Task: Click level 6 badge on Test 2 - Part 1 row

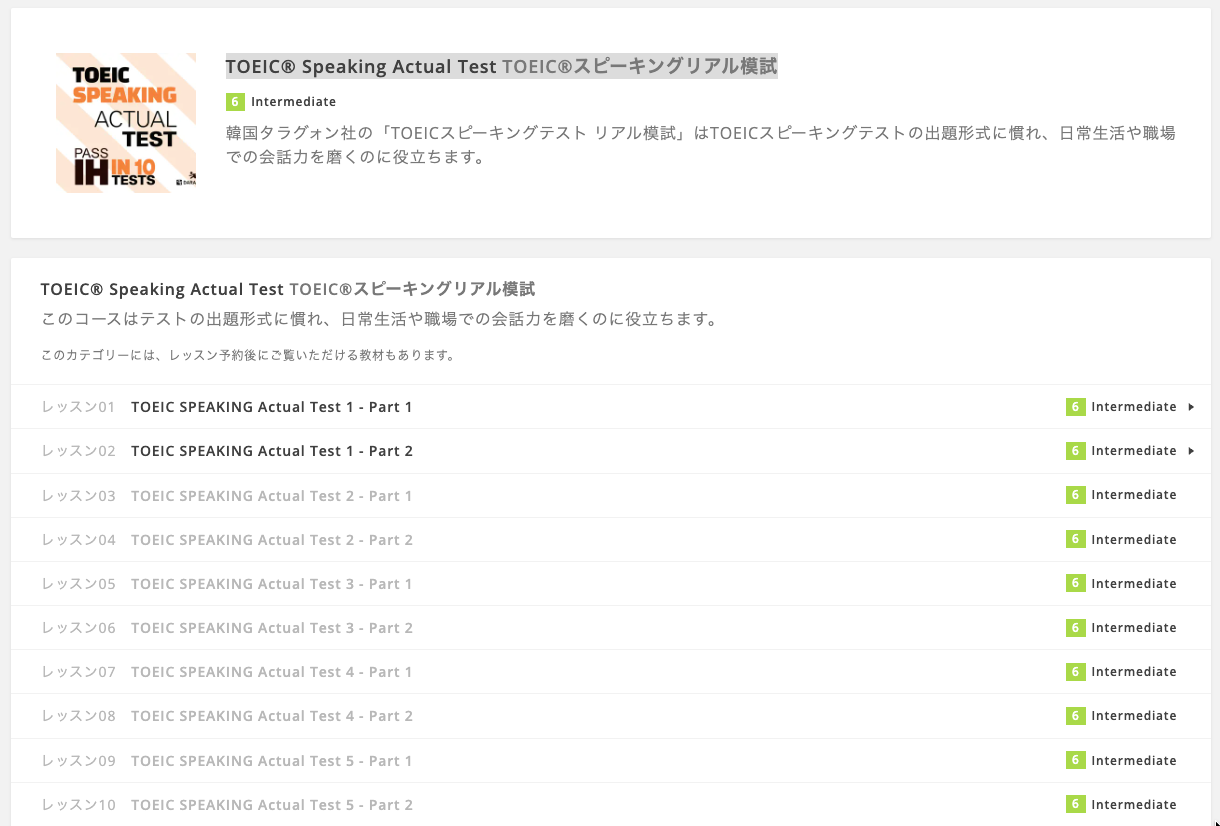Action: (1075, 495)
